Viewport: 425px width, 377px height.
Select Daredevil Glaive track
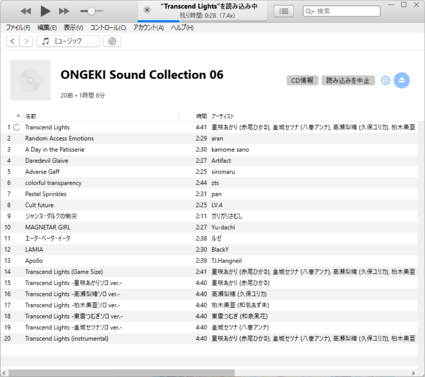tap(209, 161)
